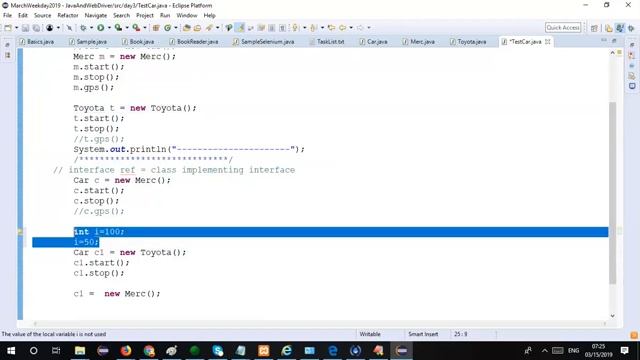Open the External Tools dropdown arrow

[x=145, y=28]
